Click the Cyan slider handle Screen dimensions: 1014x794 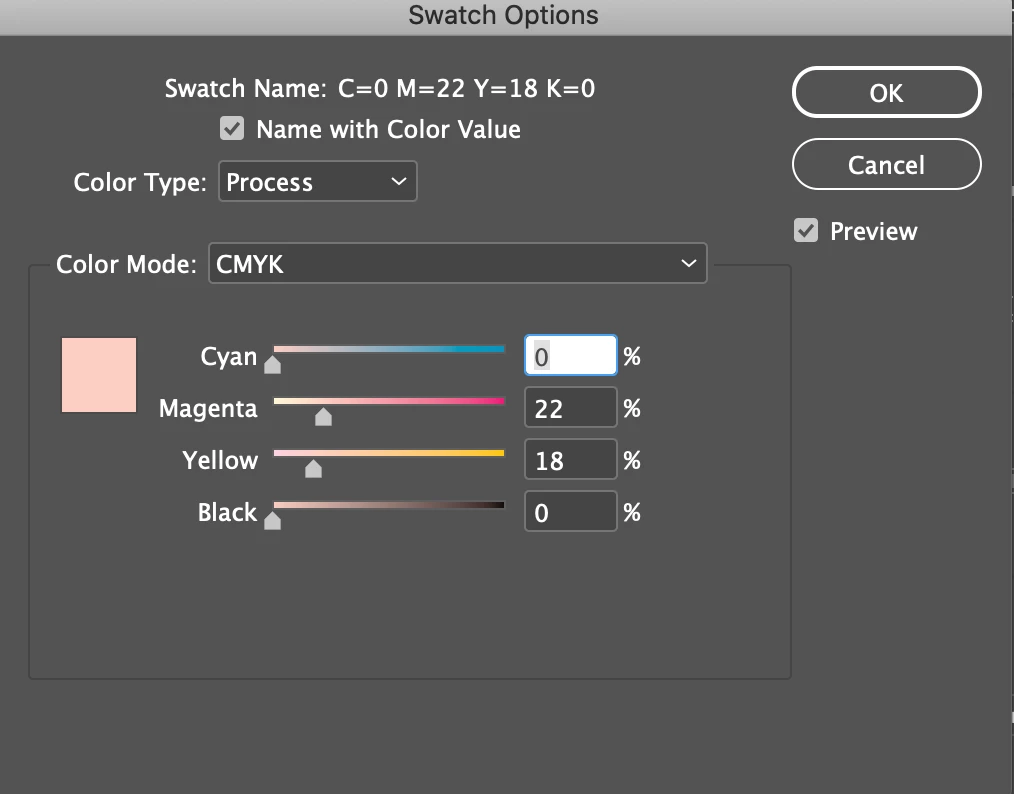tap(272, 366)
